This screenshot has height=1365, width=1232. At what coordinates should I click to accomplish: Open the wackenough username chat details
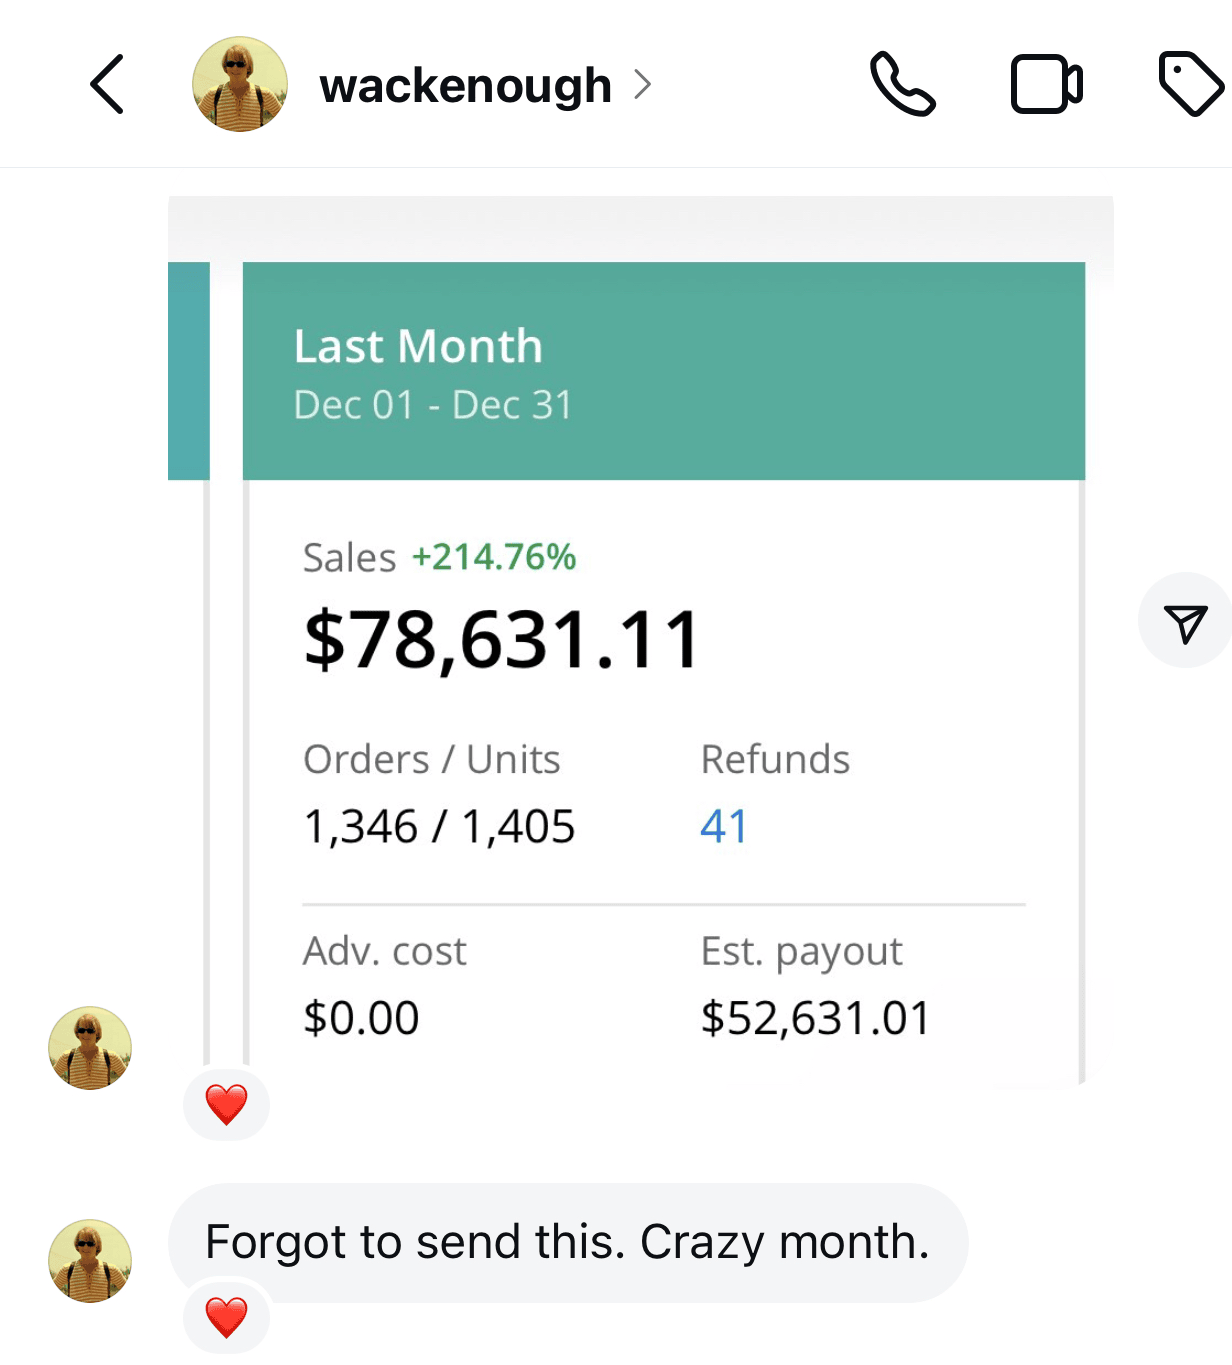[x=465, y=86]
